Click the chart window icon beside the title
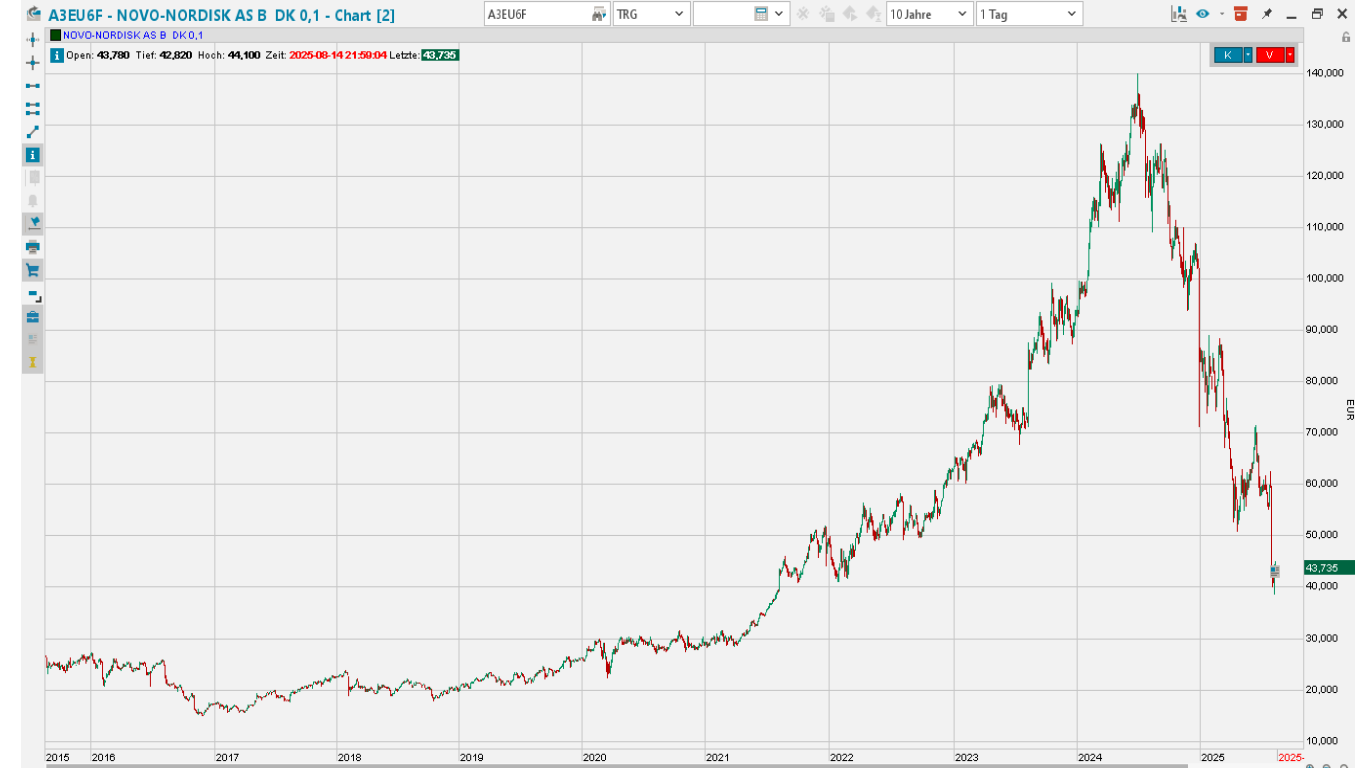The width and height of the screenshot is (1366, 768). [34, 14]
